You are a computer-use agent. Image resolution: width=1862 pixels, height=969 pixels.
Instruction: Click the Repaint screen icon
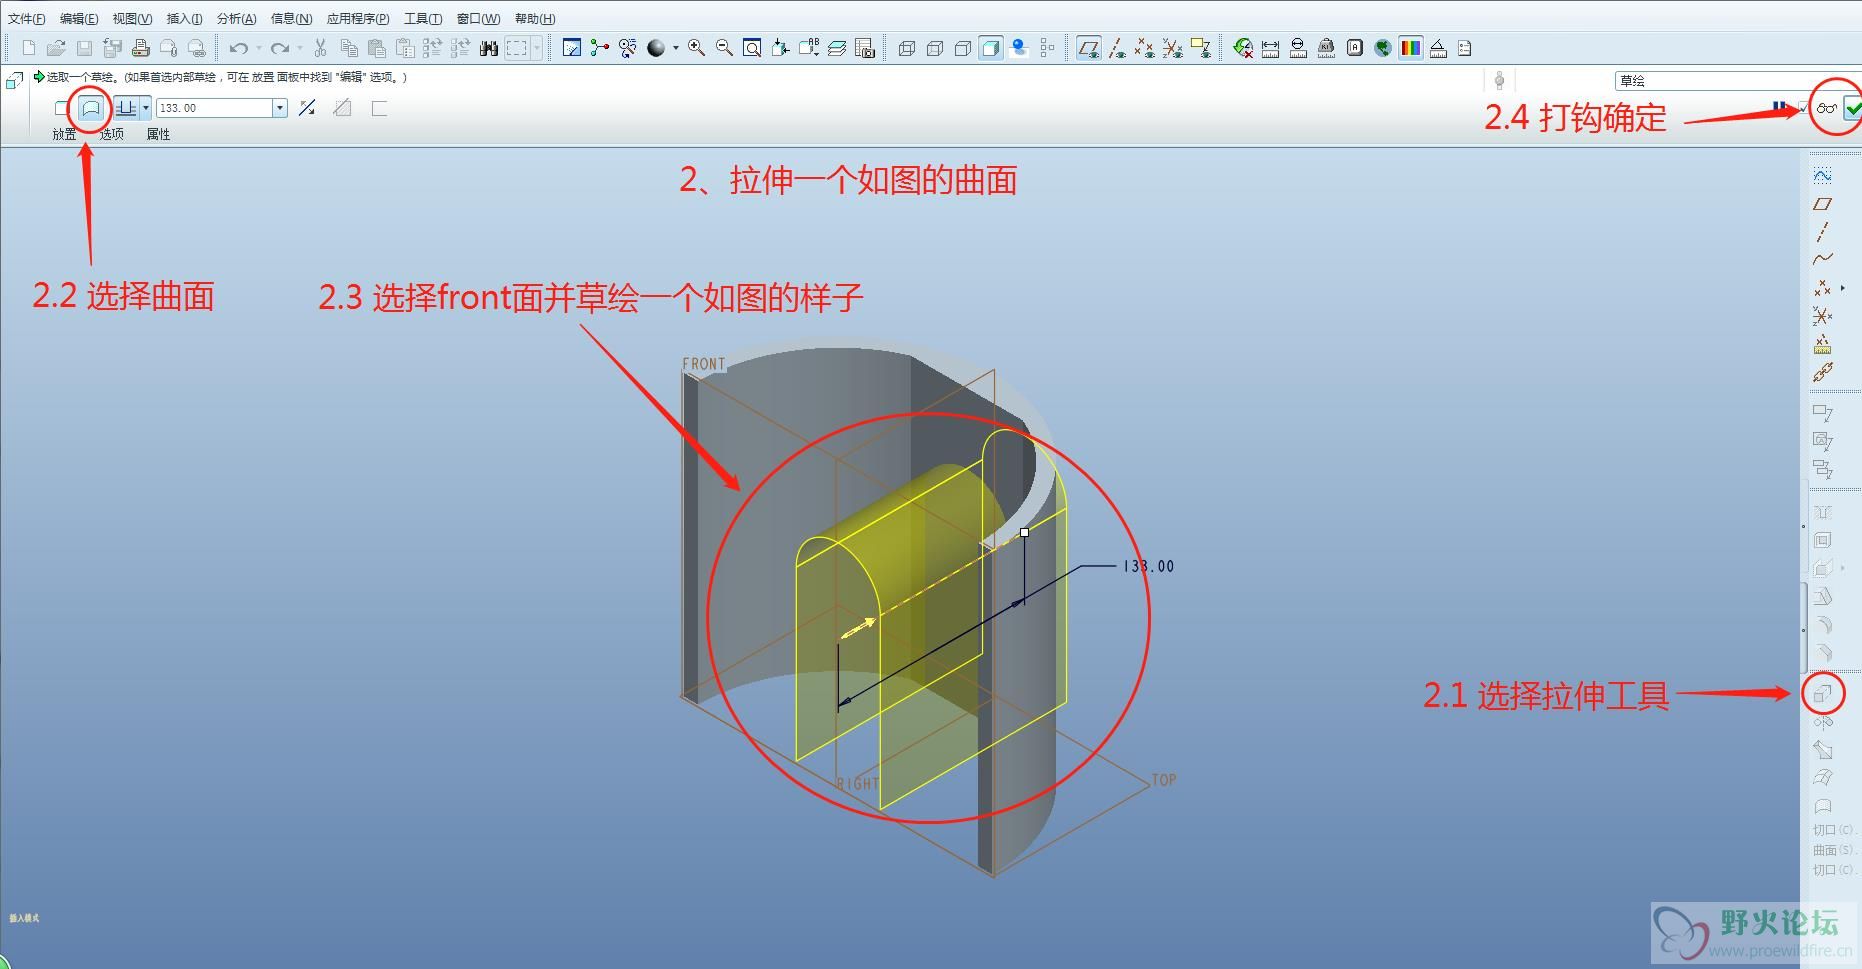(572, 48)
